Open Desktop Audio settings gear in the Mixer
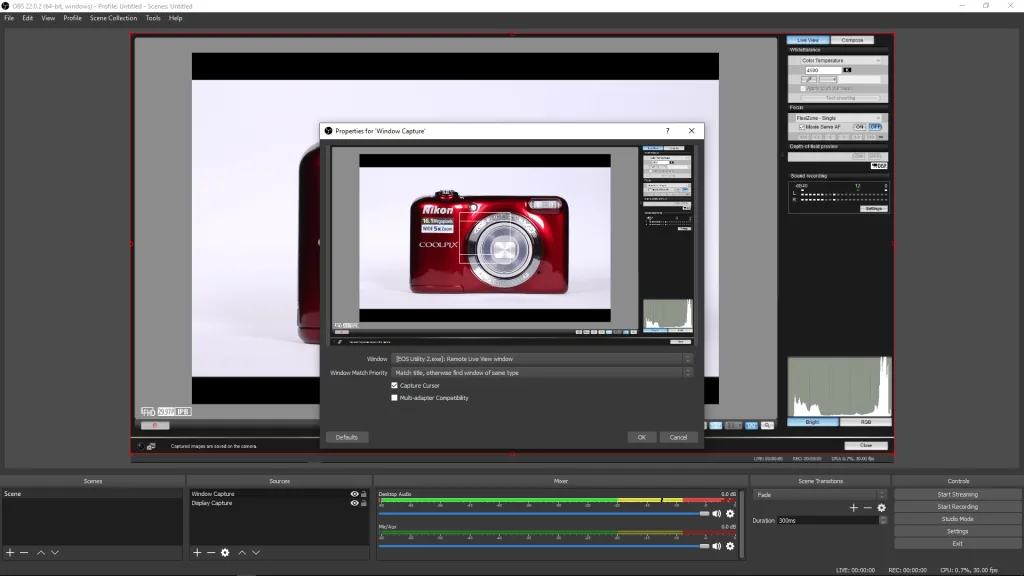Screen dimensions: 1024x576 729,513
